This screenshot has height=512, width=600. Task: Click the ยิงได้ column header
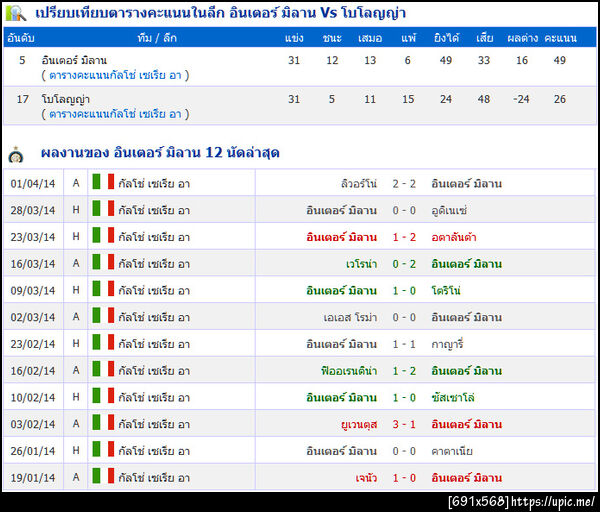pos(446,38)
